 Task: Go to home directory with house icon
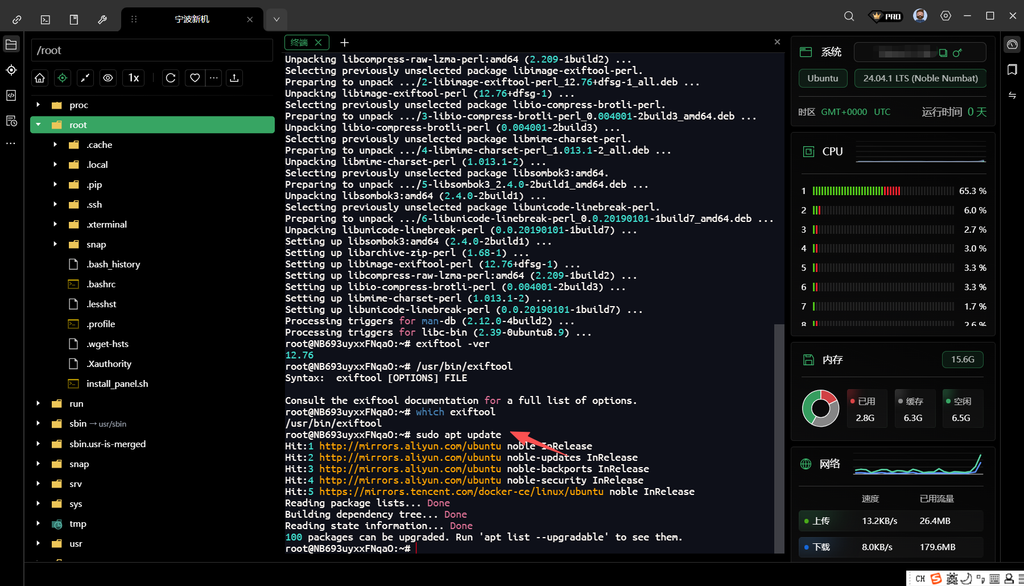pyautogui.click(x=40, y=78)
